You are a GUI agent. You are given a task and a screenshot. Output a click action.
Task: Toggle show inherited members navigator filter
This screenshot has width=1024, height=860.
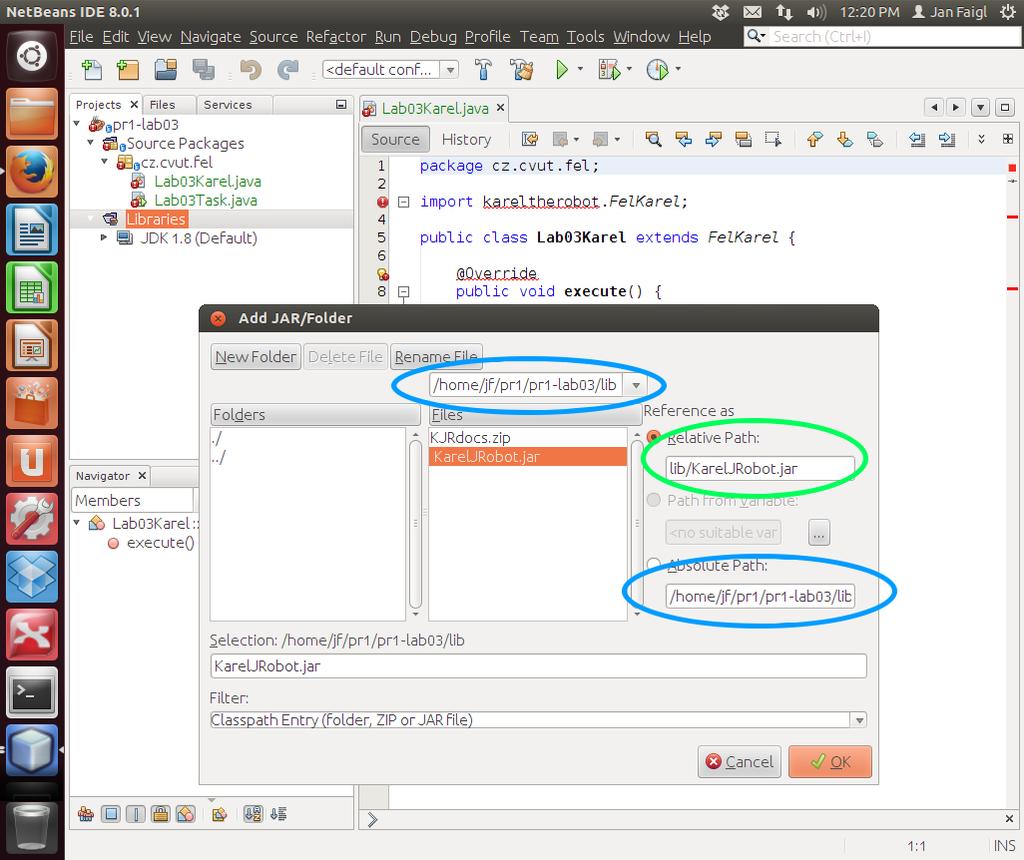[x=86, y=814]
